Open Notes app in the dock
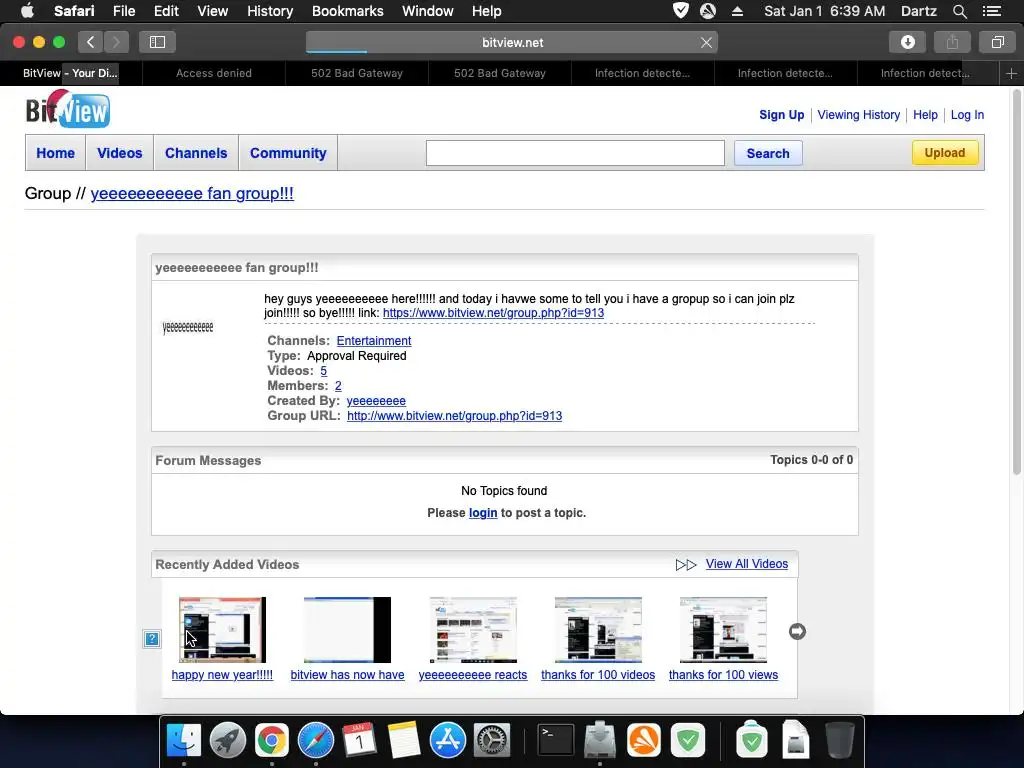 (x=404, y=740)
